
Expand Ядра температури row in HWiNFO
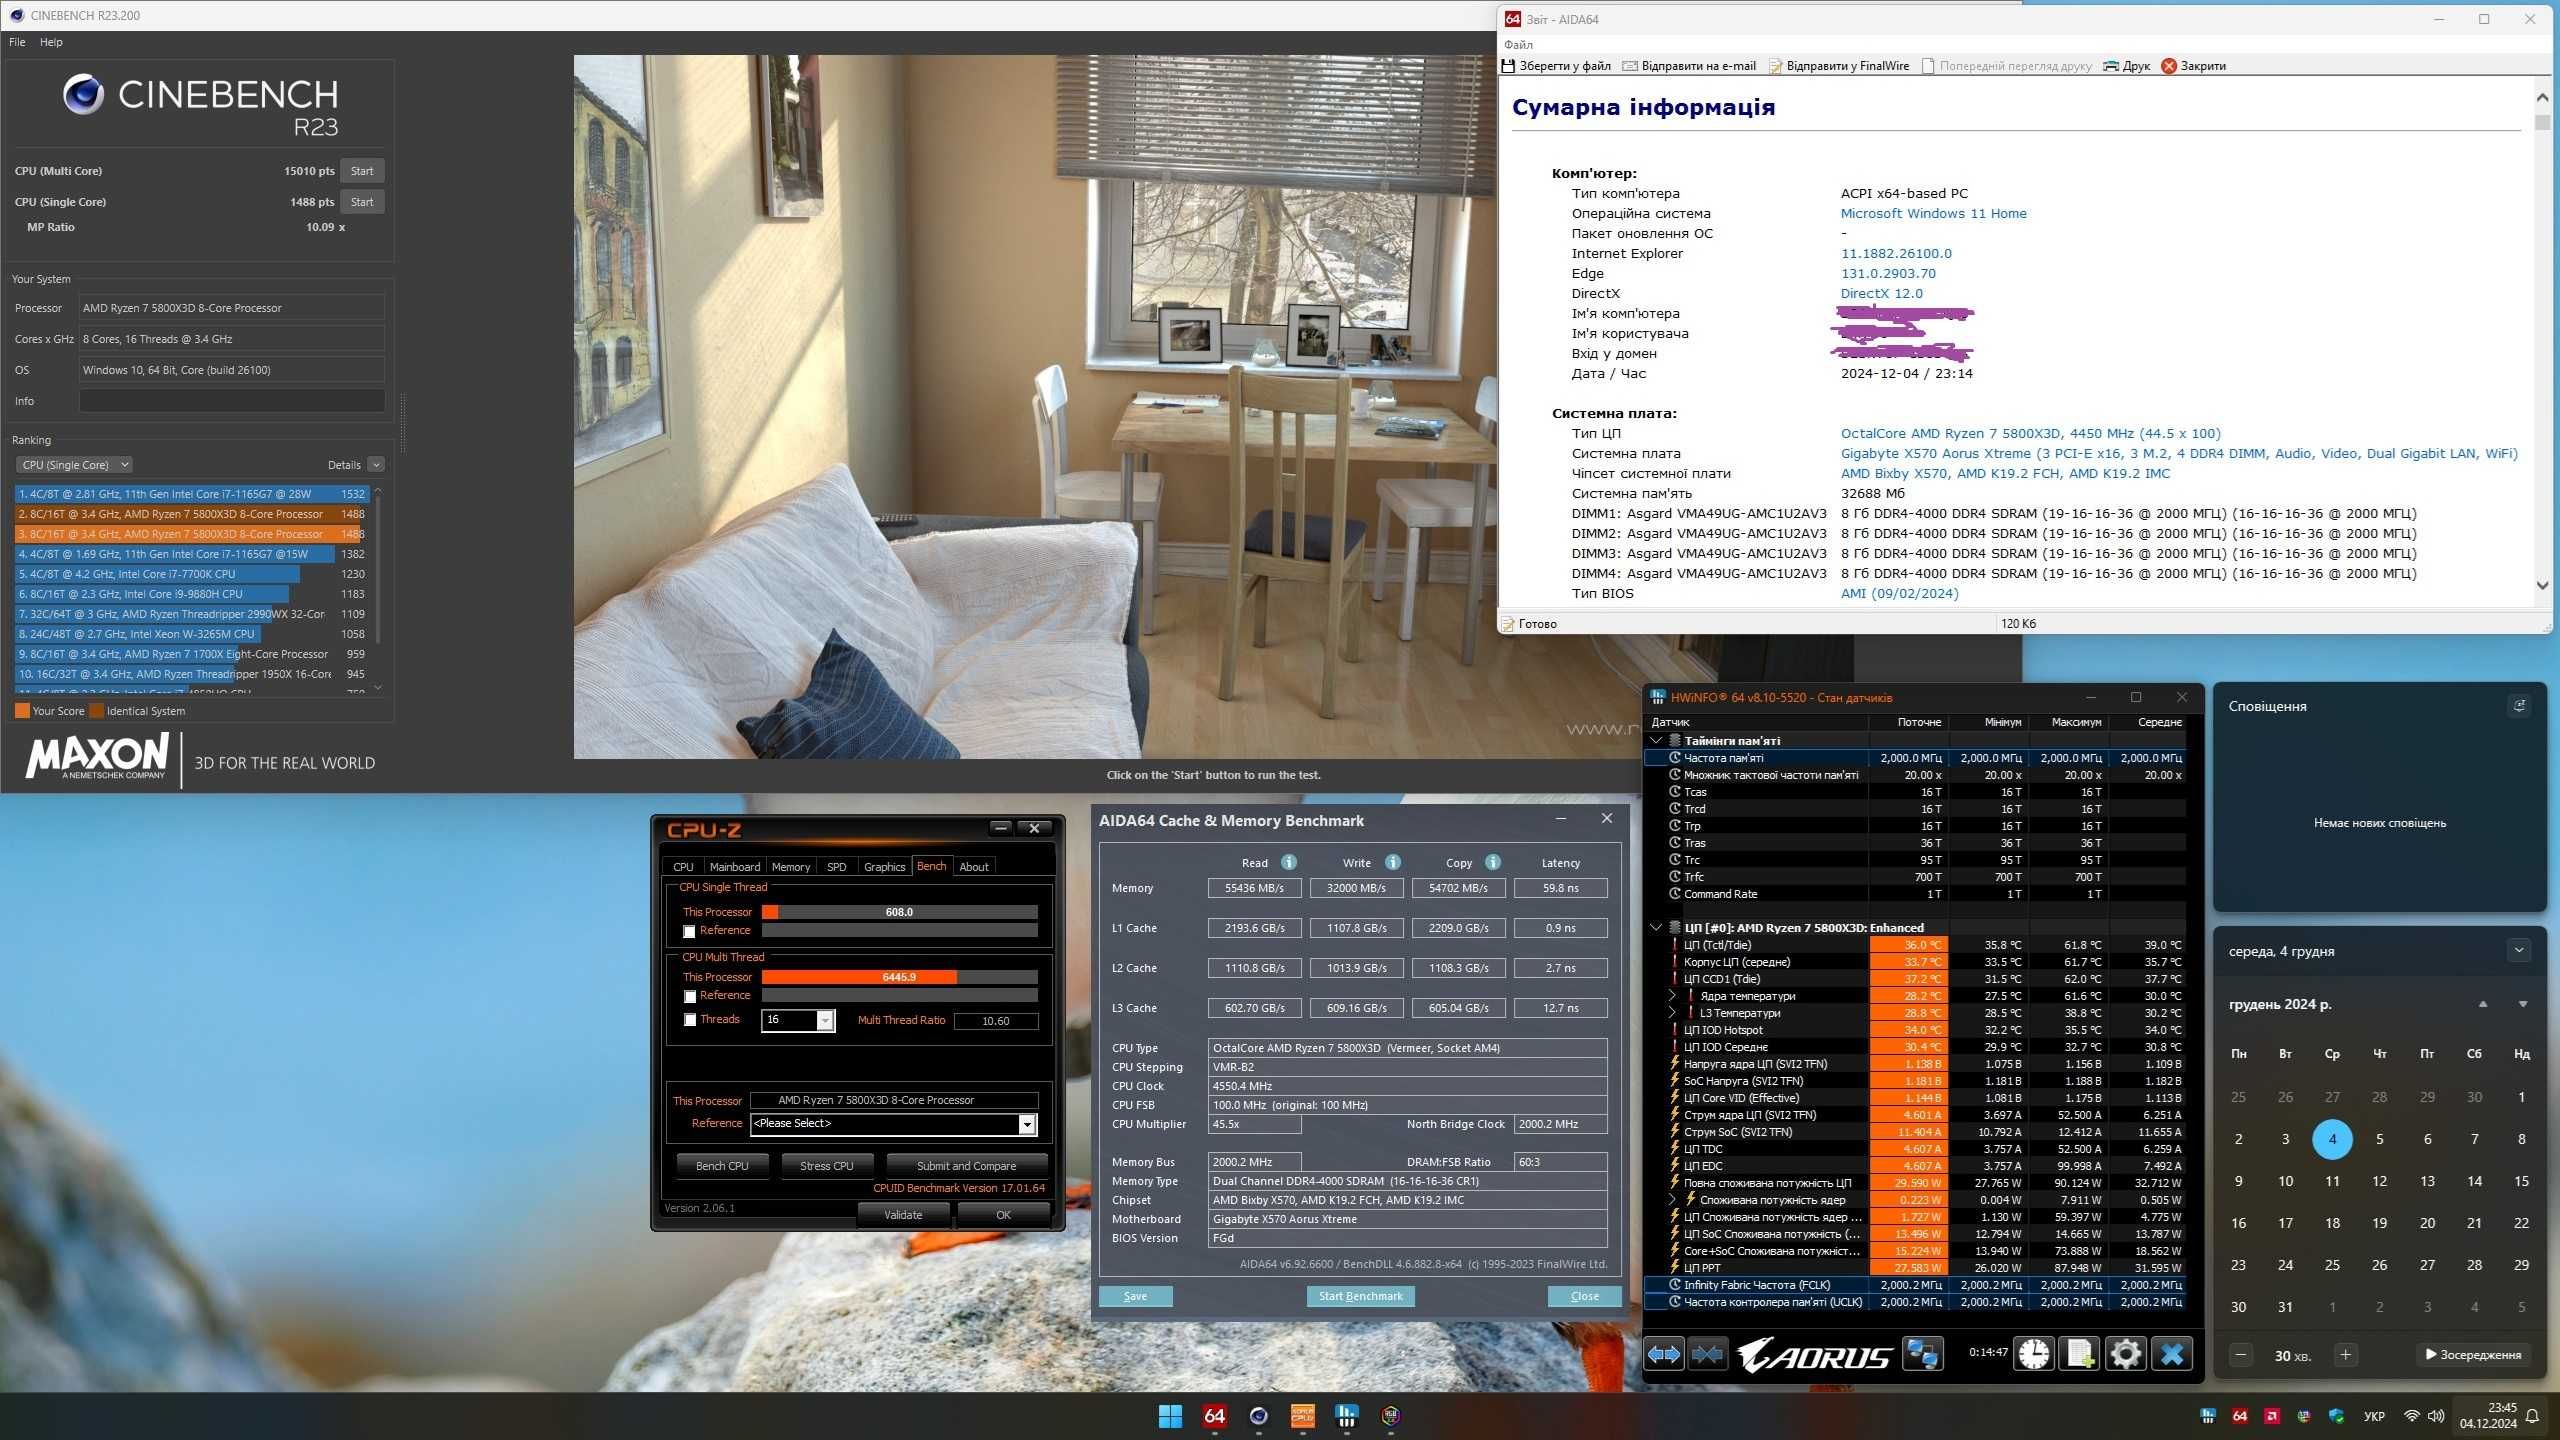point(1672,996)
